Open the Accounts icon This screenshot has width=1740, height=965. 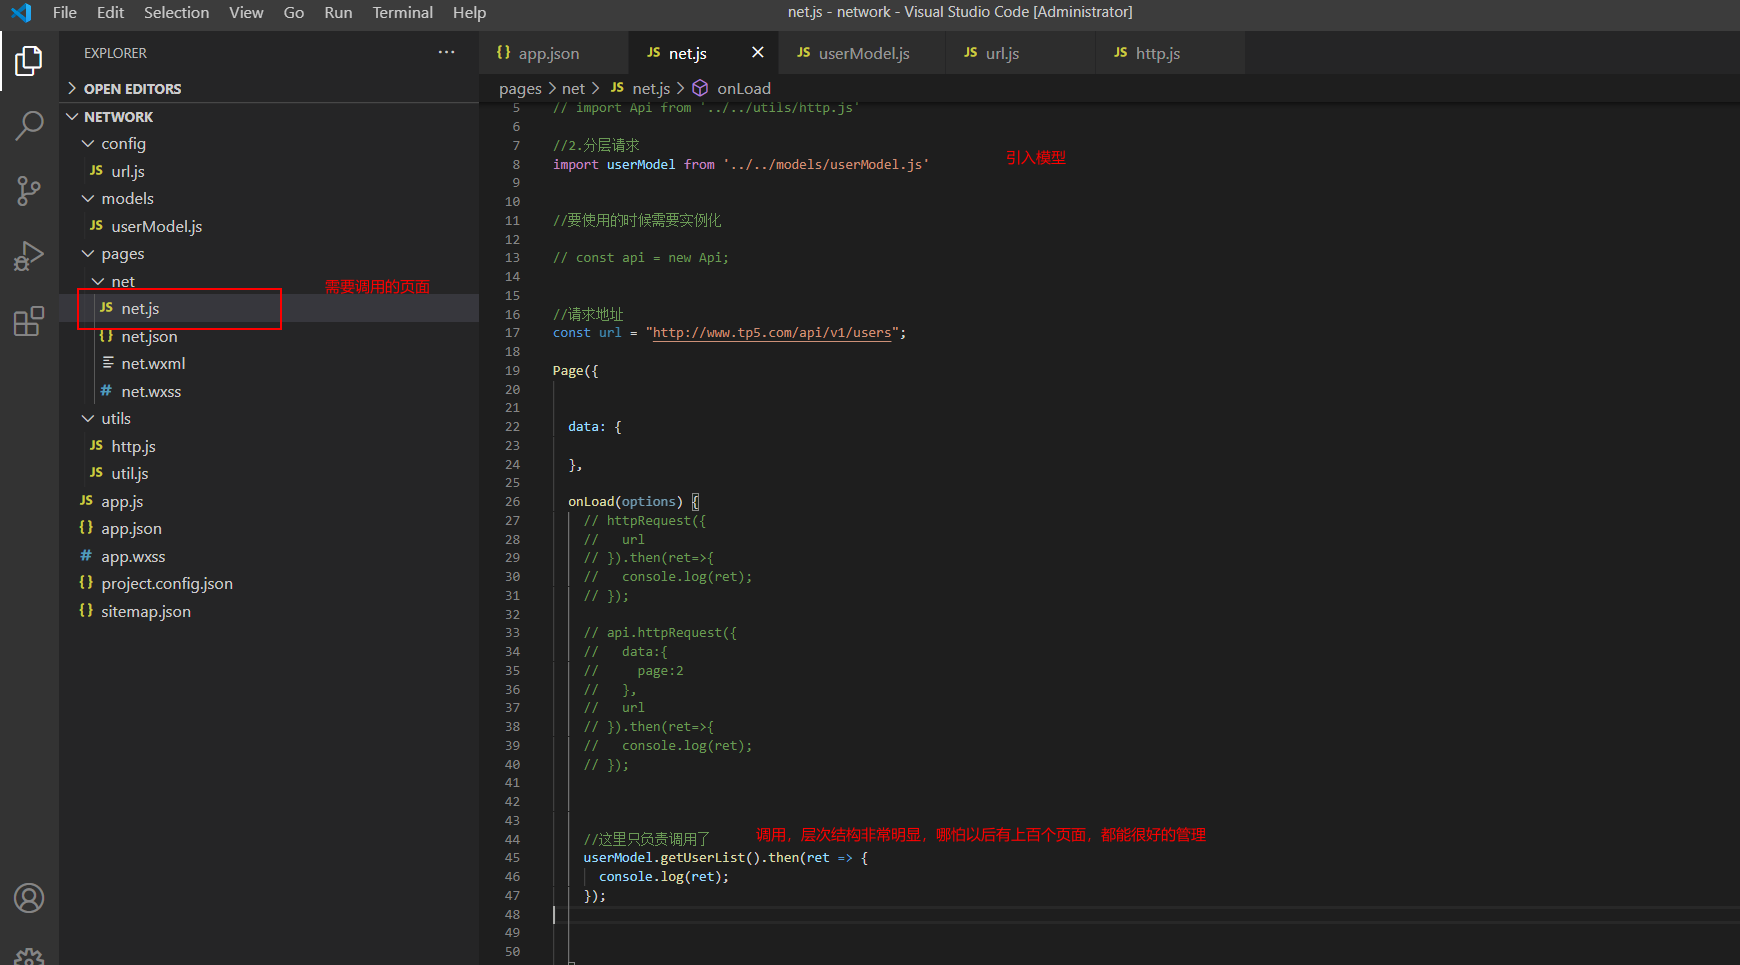pyautogui.click(x=29, y=898)
